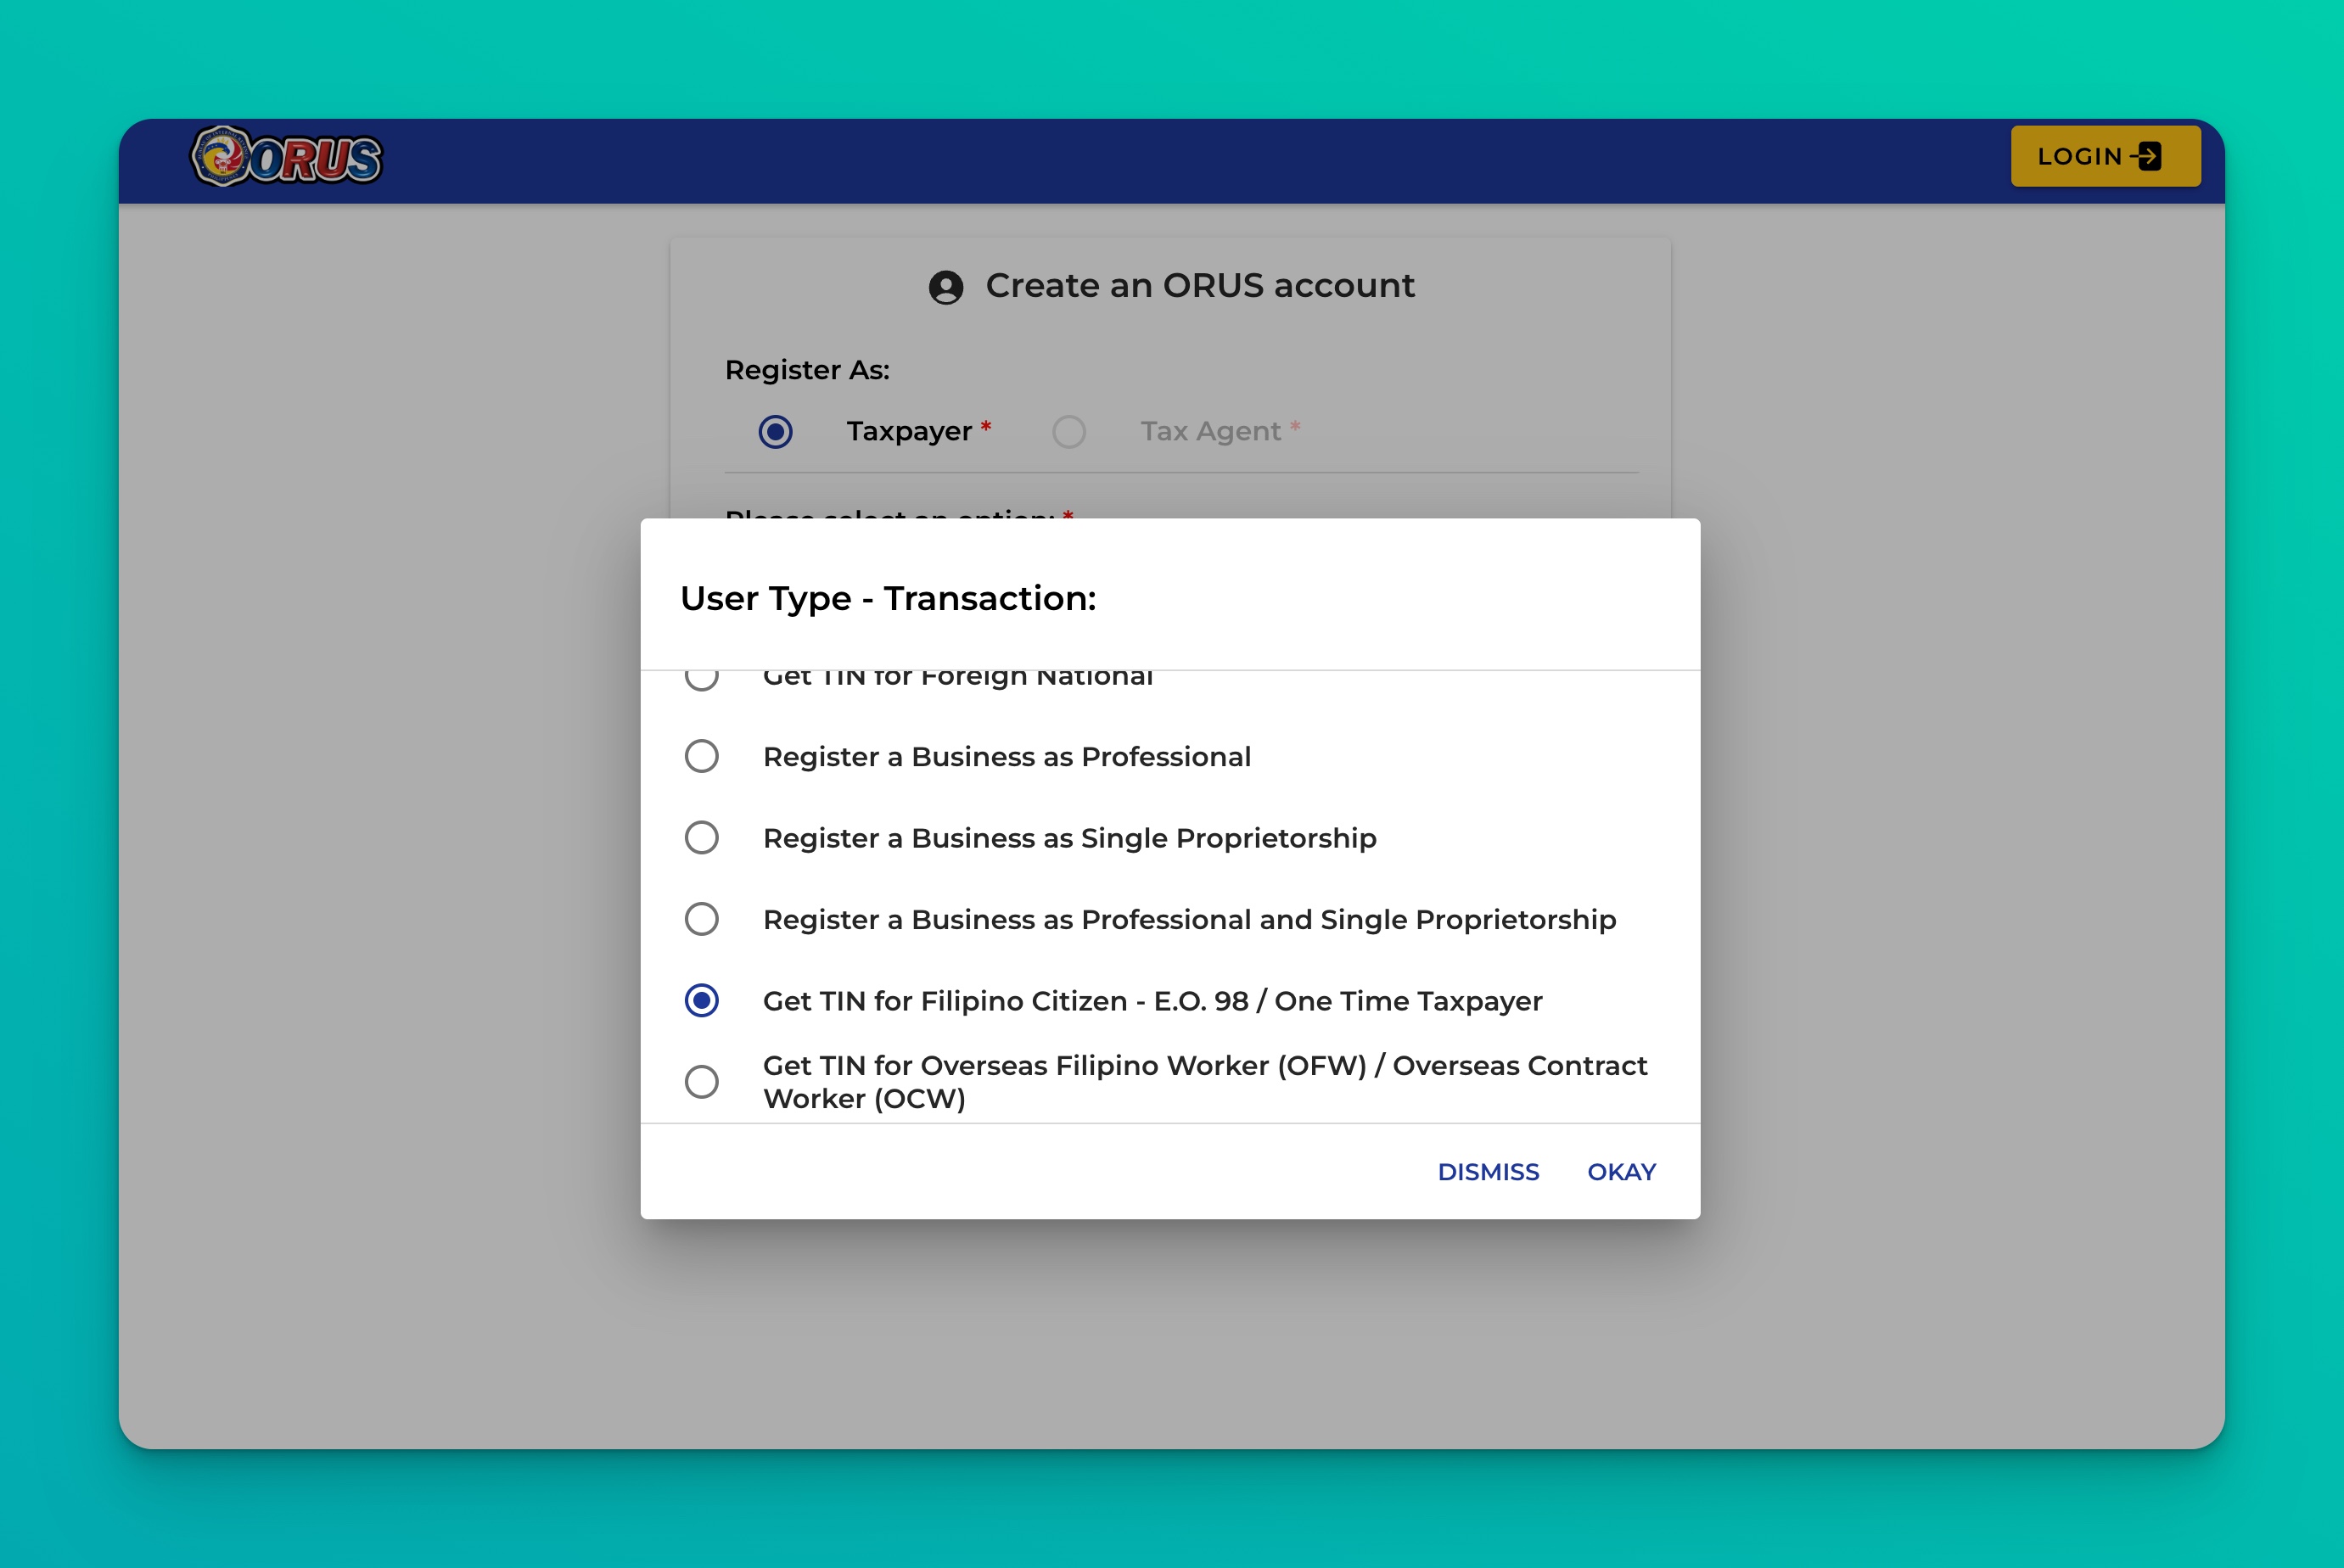This screenshot has height=1568, width=2344.
Task: Click the LOGIN button
Action: 2105,156
